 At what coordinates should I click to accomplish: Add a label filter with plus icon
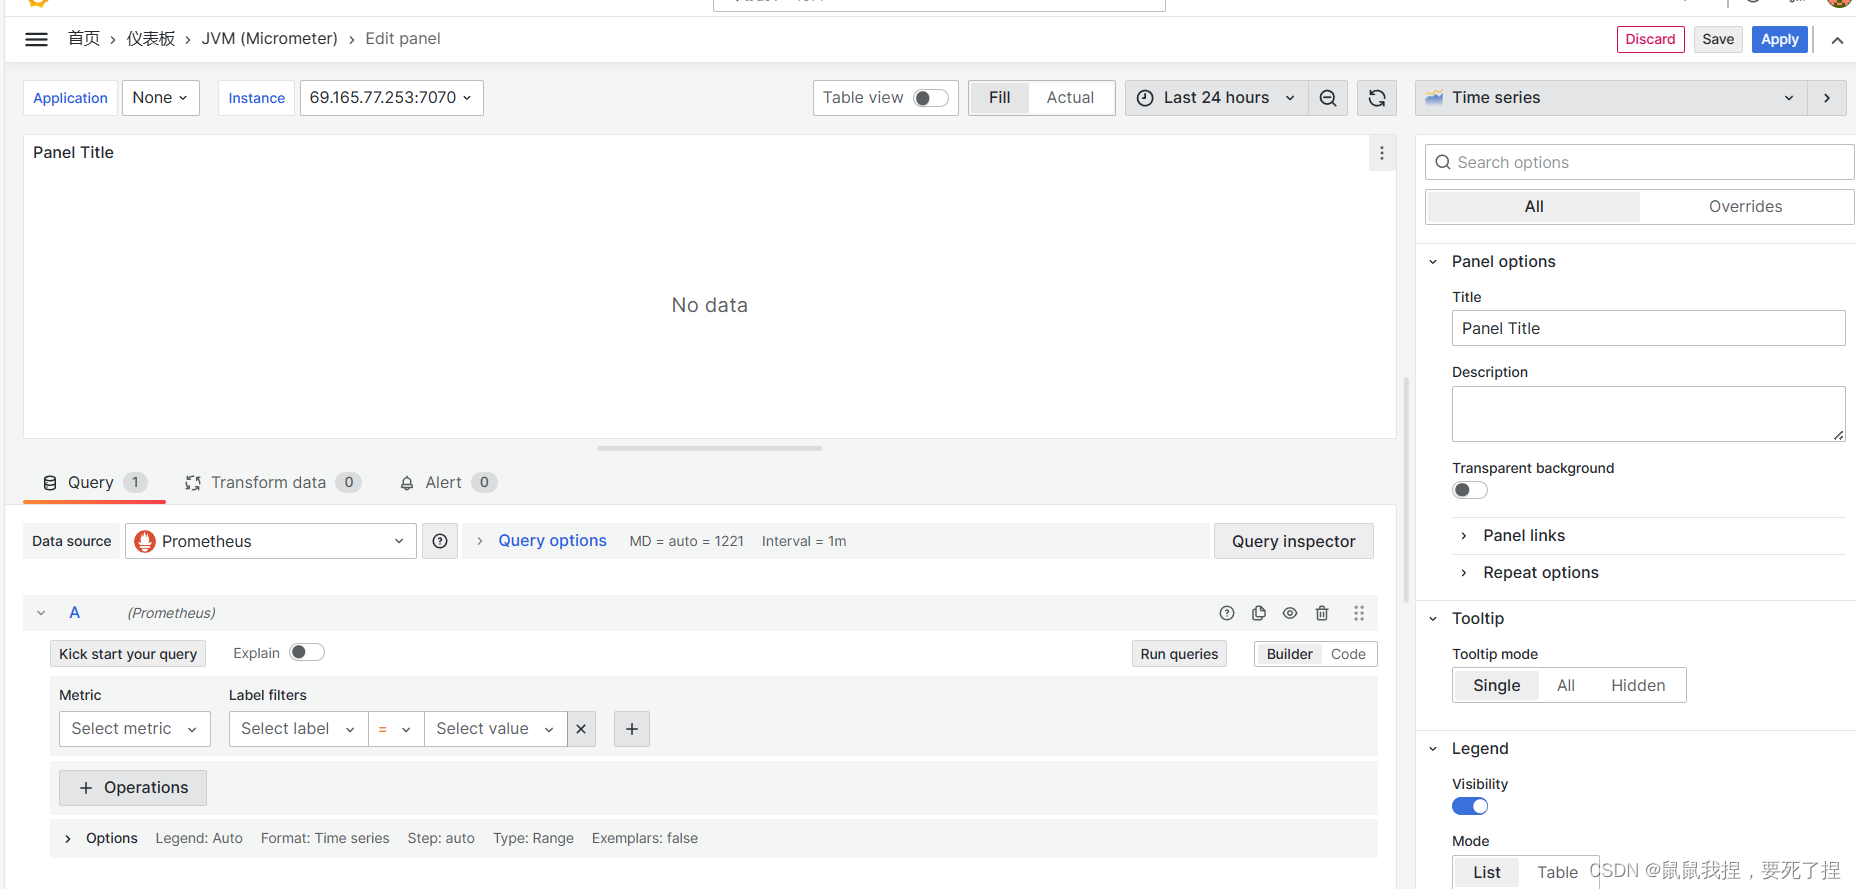(632, 729)
